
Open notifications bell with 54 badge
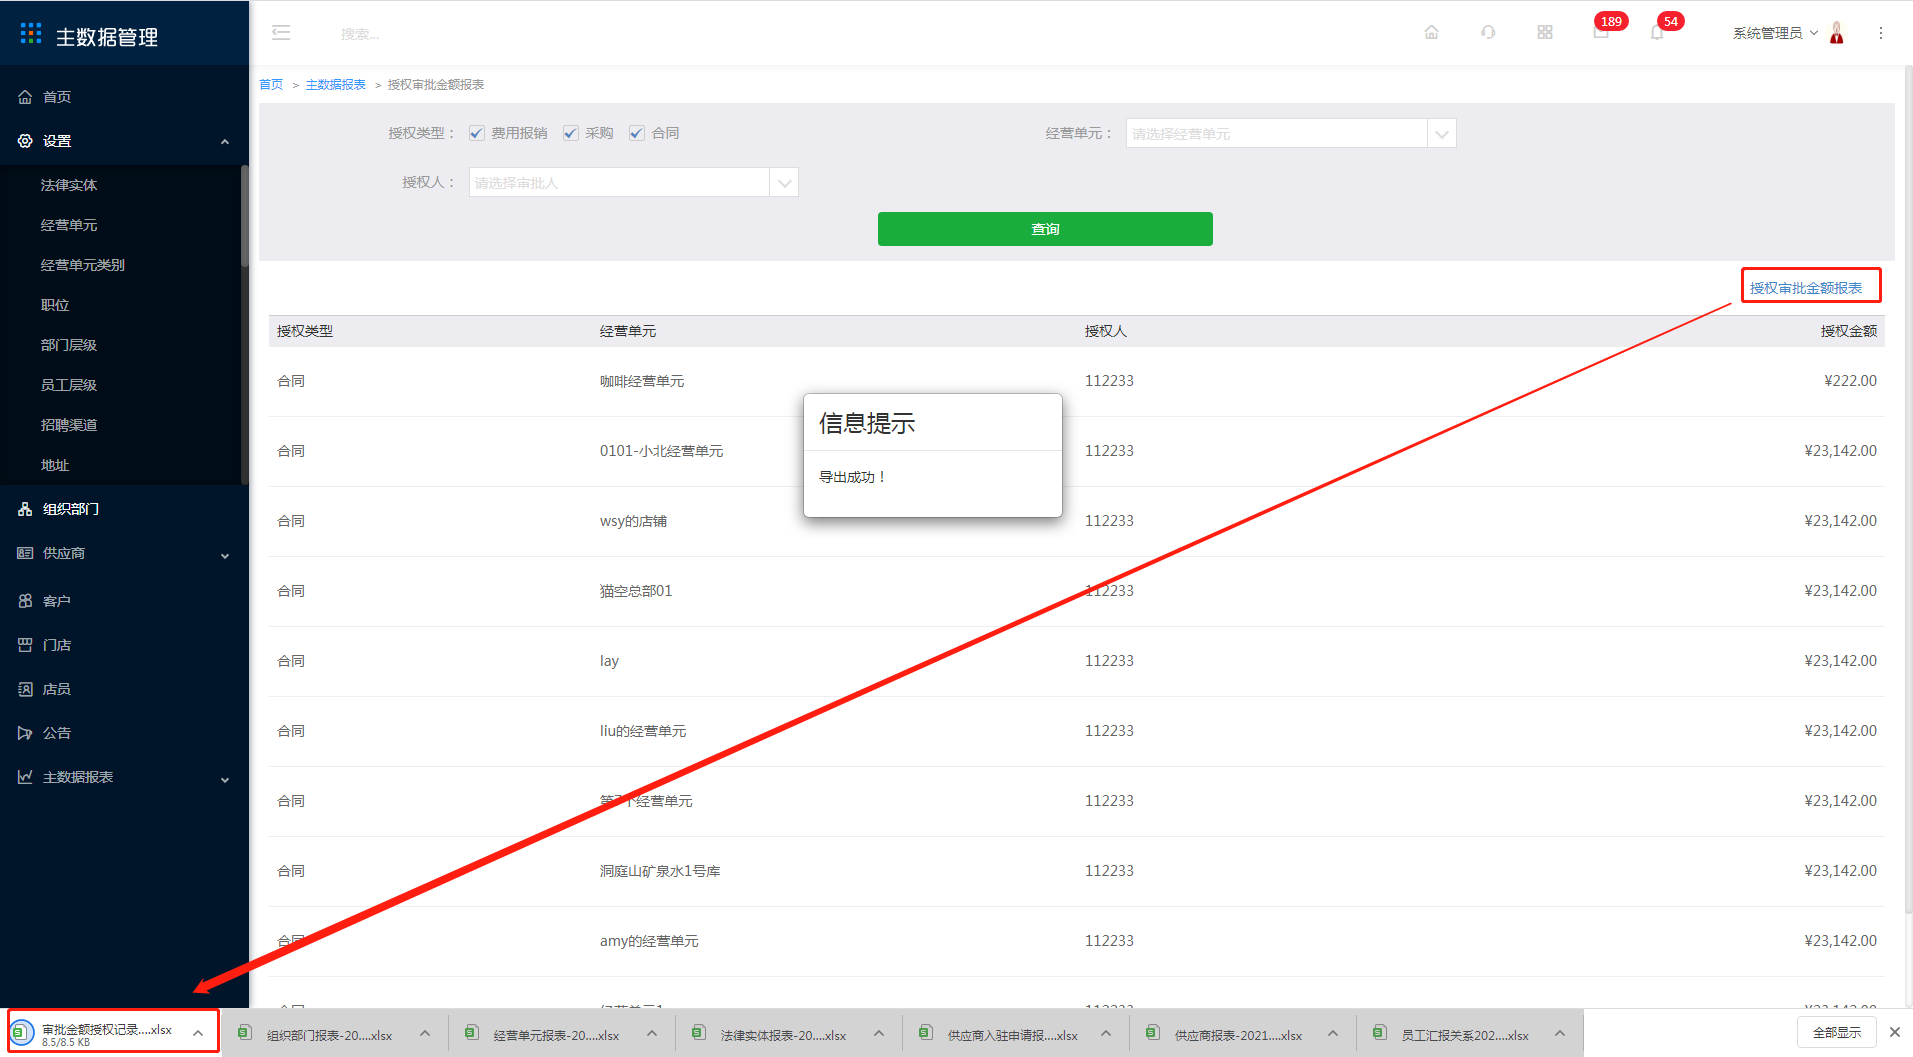coord(1658,30)
